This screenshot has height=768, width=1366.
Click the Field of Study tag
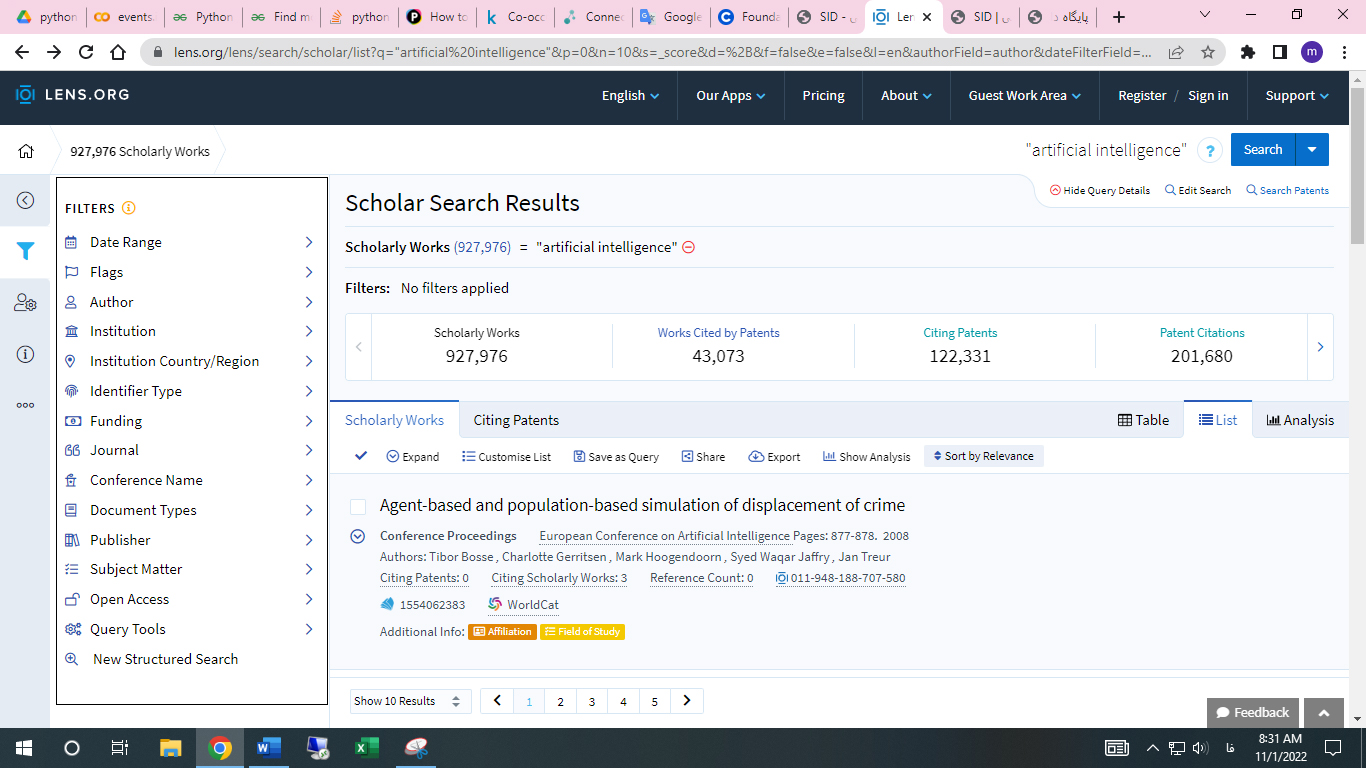point(582,632)
